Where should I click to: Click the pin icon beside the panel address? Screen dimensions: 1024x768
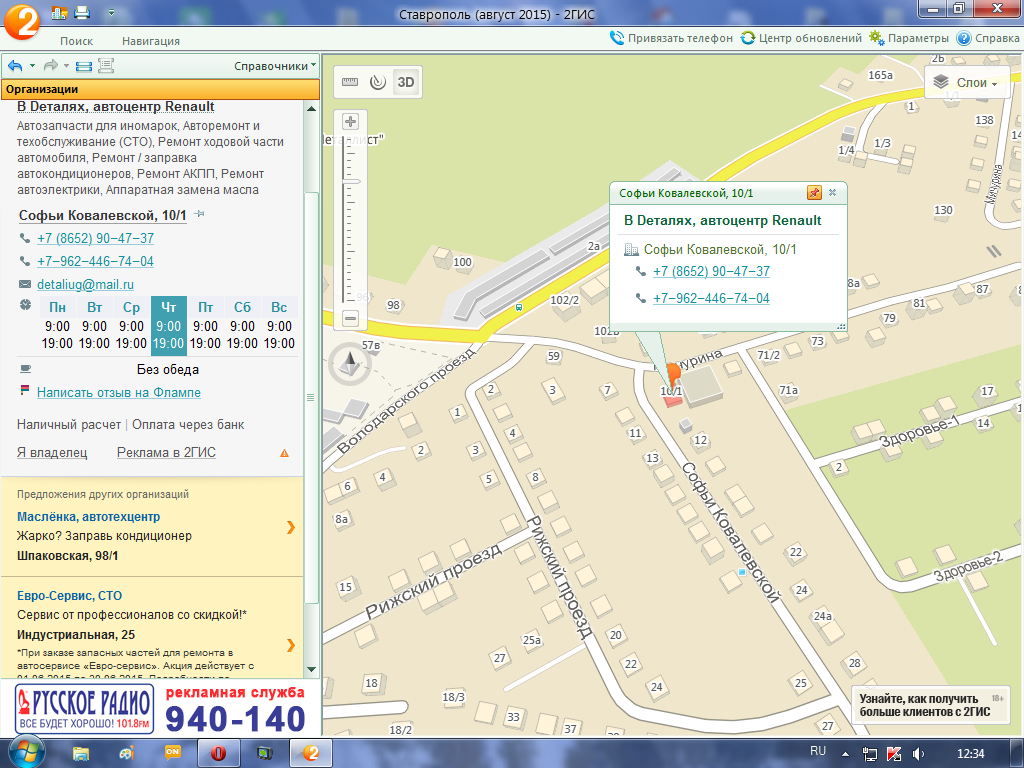tap(199, 214)
